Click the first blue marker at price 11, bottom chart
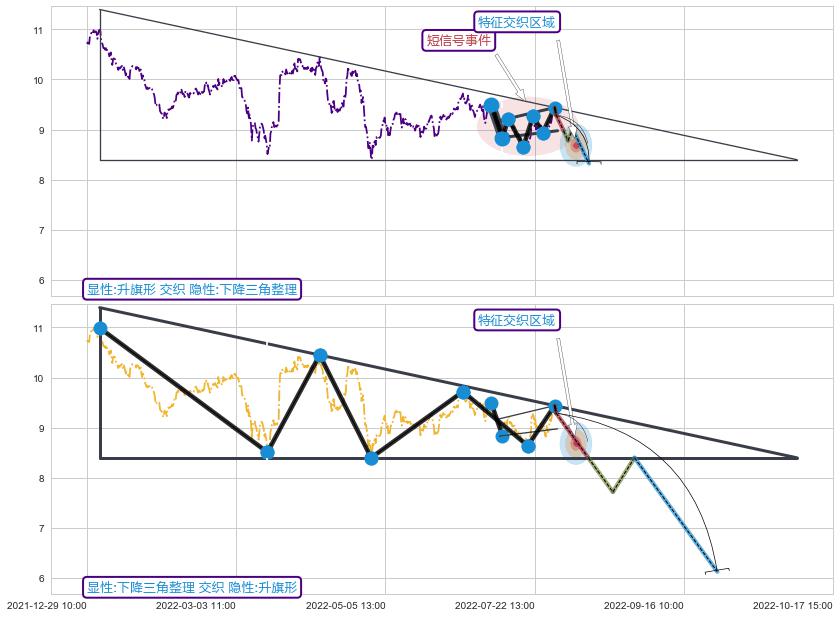This screenshot has height=617, width=840. (100, 328)
